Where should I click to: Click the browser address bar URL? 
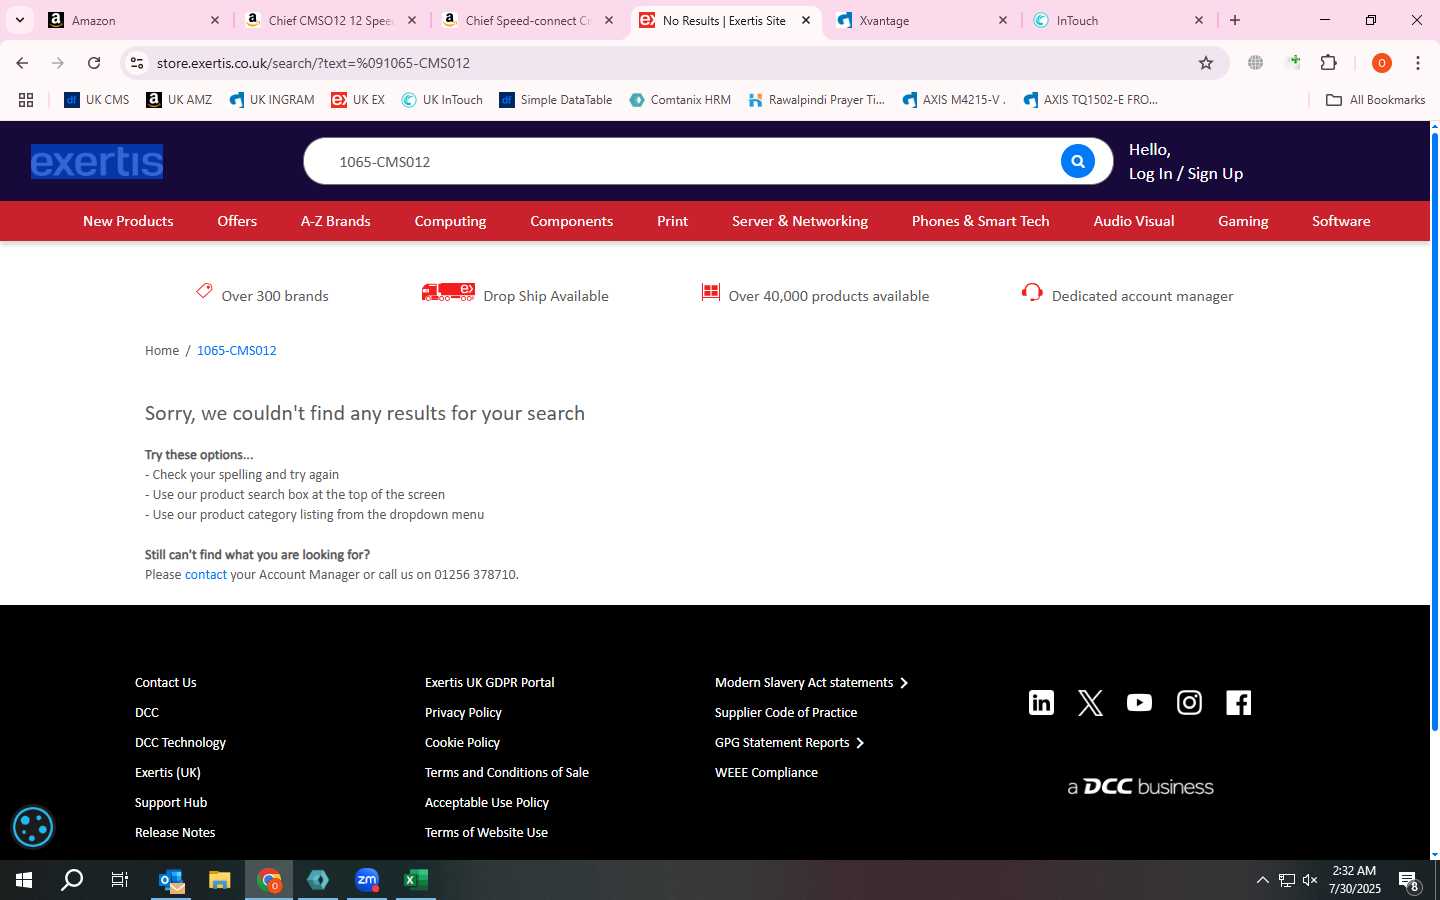(x=313, y=63)
